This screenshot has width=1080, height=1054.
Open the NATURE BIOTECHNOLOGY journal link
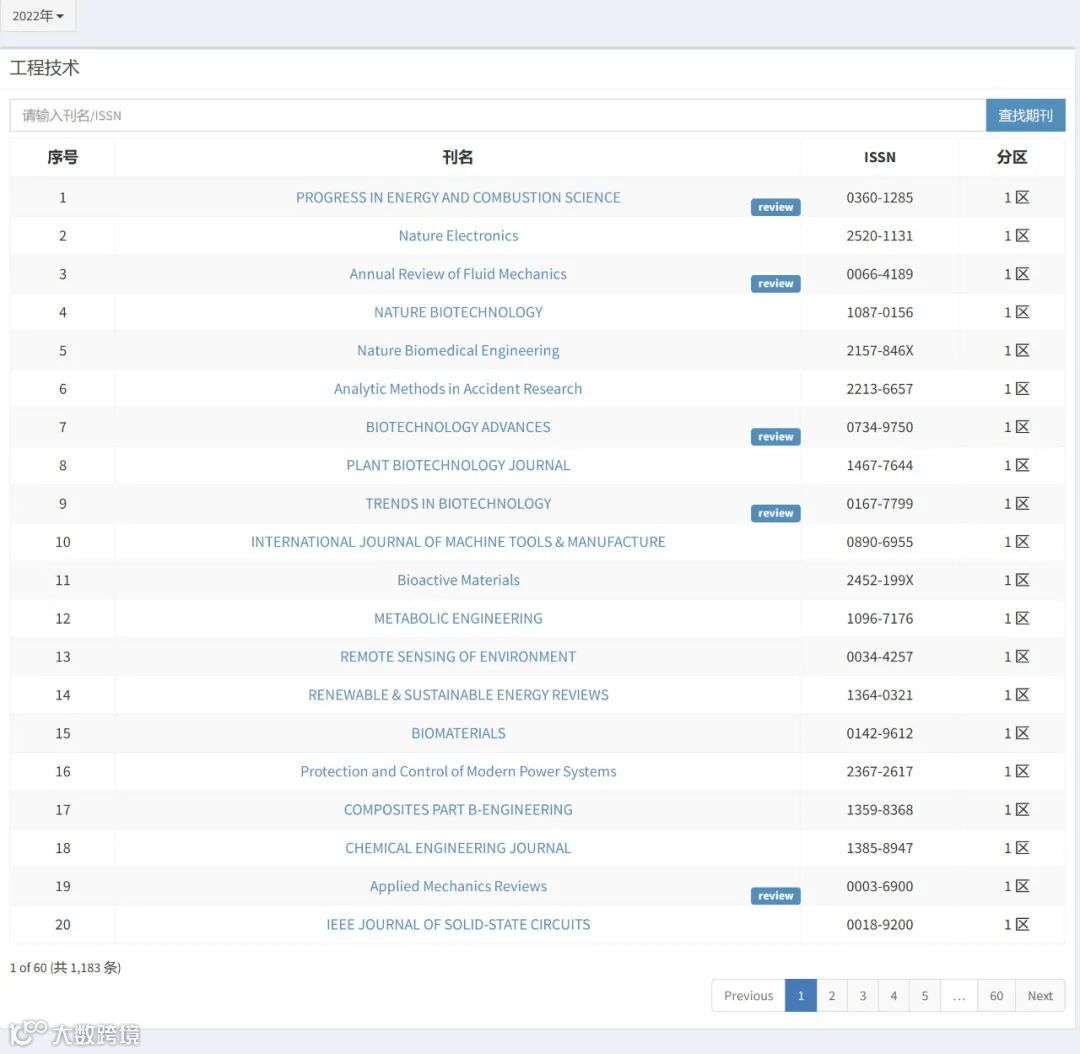pyautogui.click(x=458, y=312)
